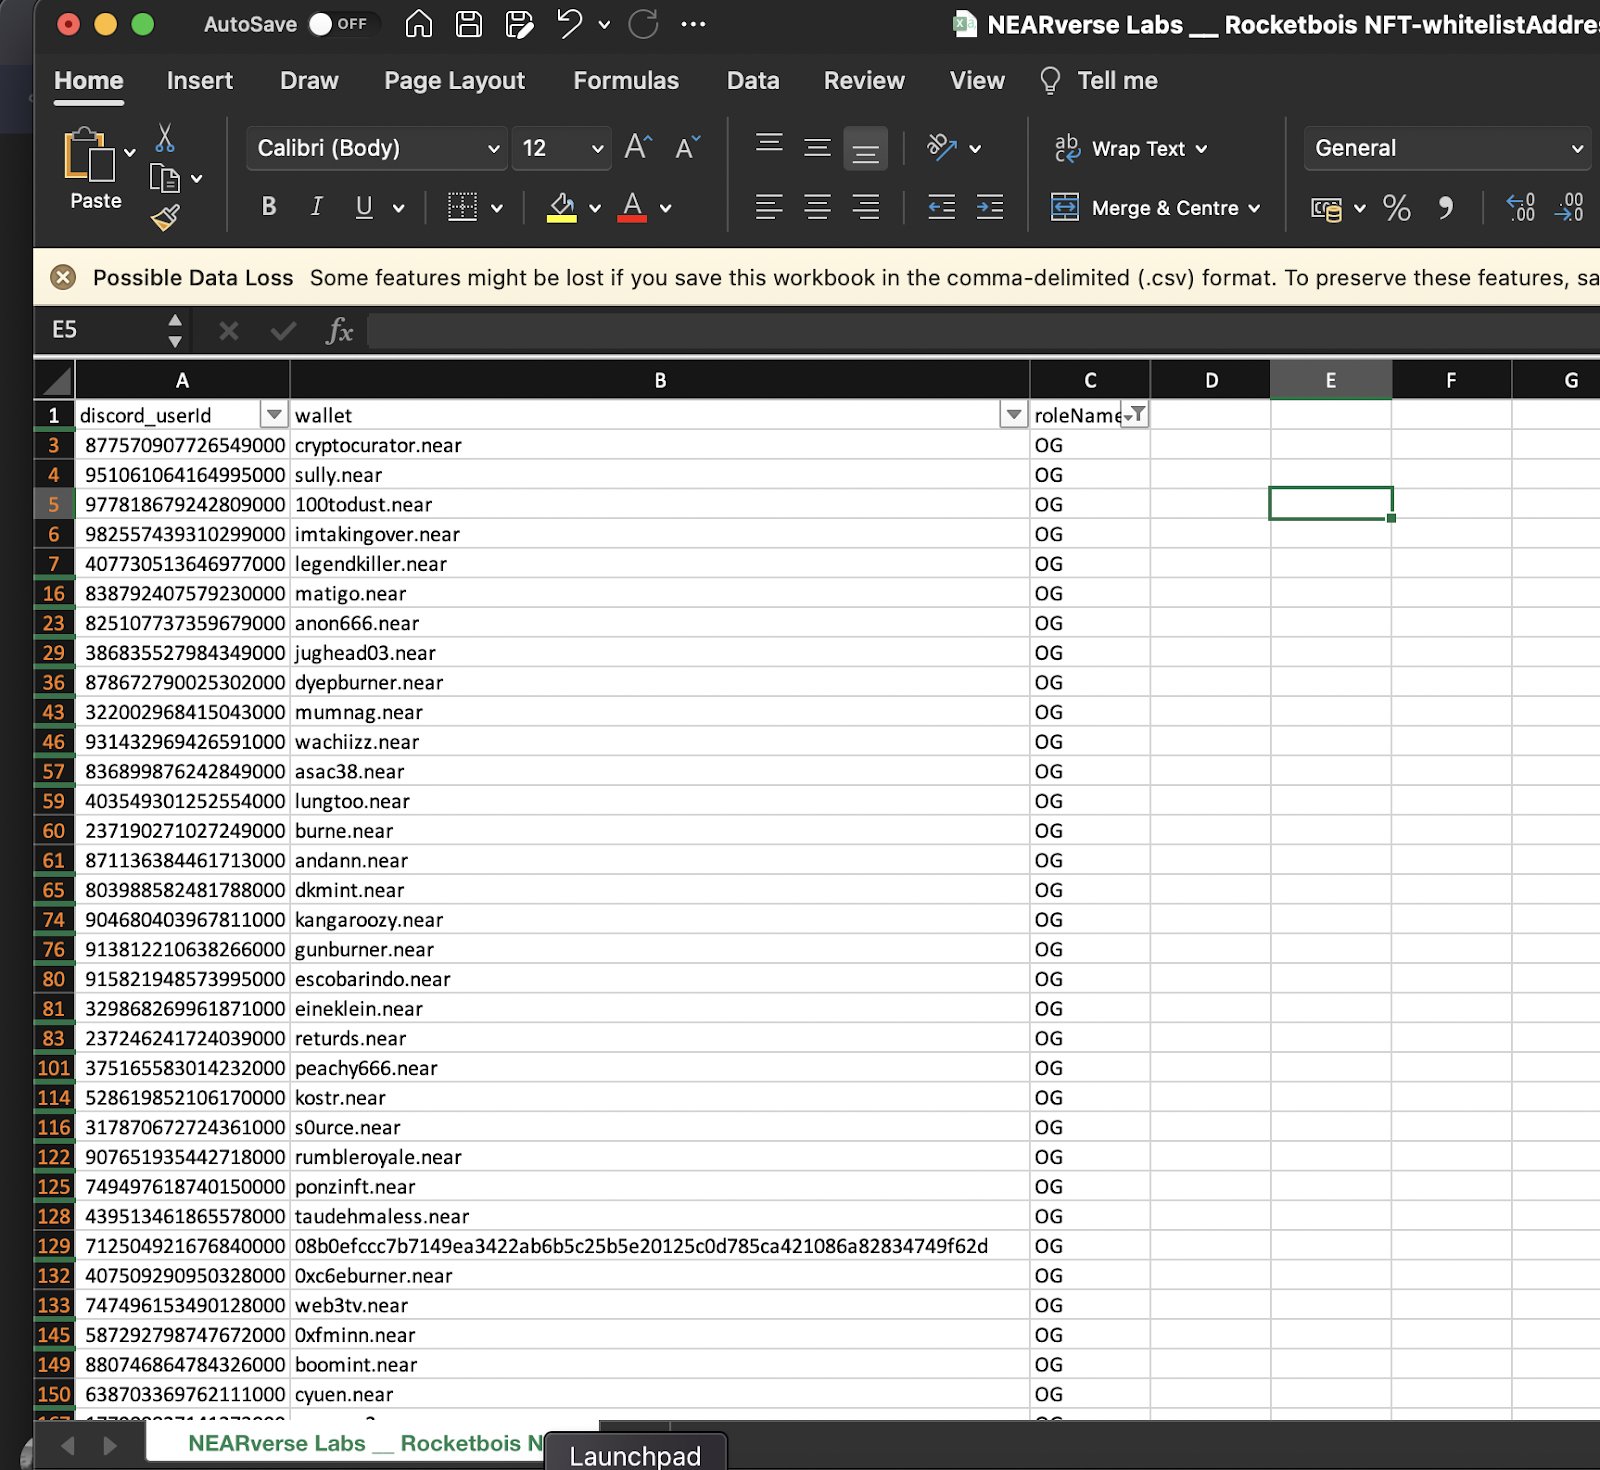
Task: Apply percent style
Action: pos(1397,208)
